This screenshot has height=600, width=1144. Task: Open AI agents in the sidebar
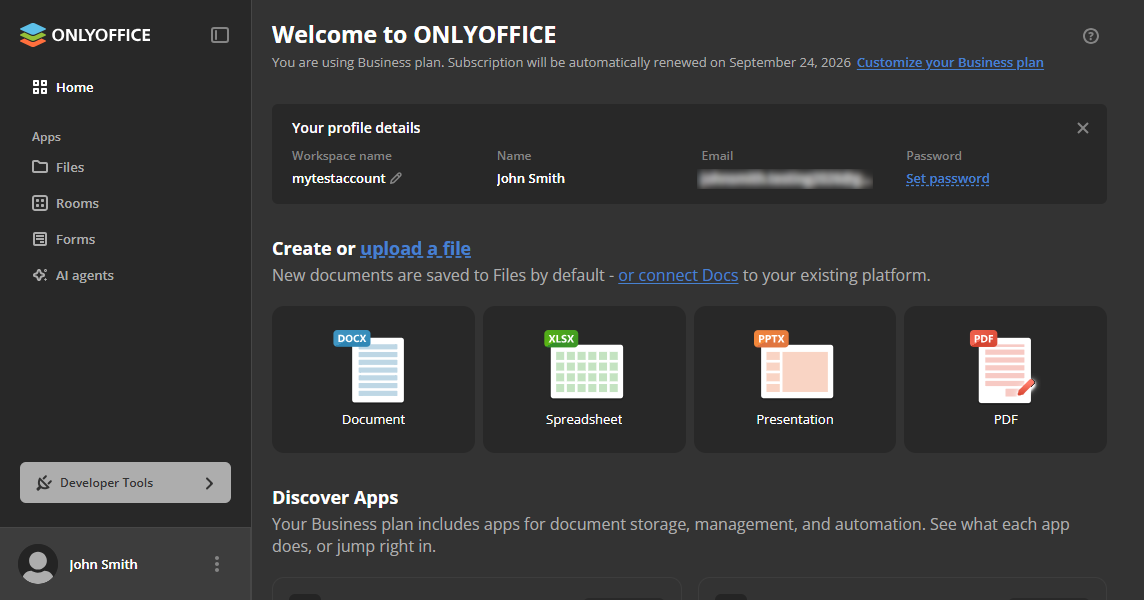click(73, 275)
